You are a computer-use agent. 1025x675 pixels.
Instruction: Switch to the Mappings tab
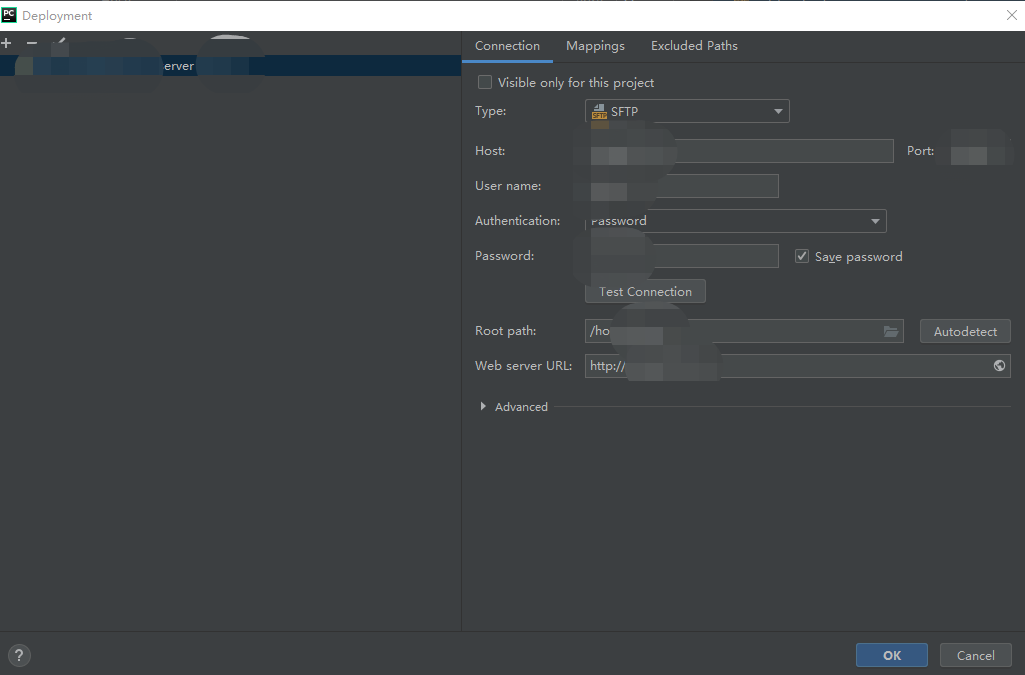tap(595, 46)
